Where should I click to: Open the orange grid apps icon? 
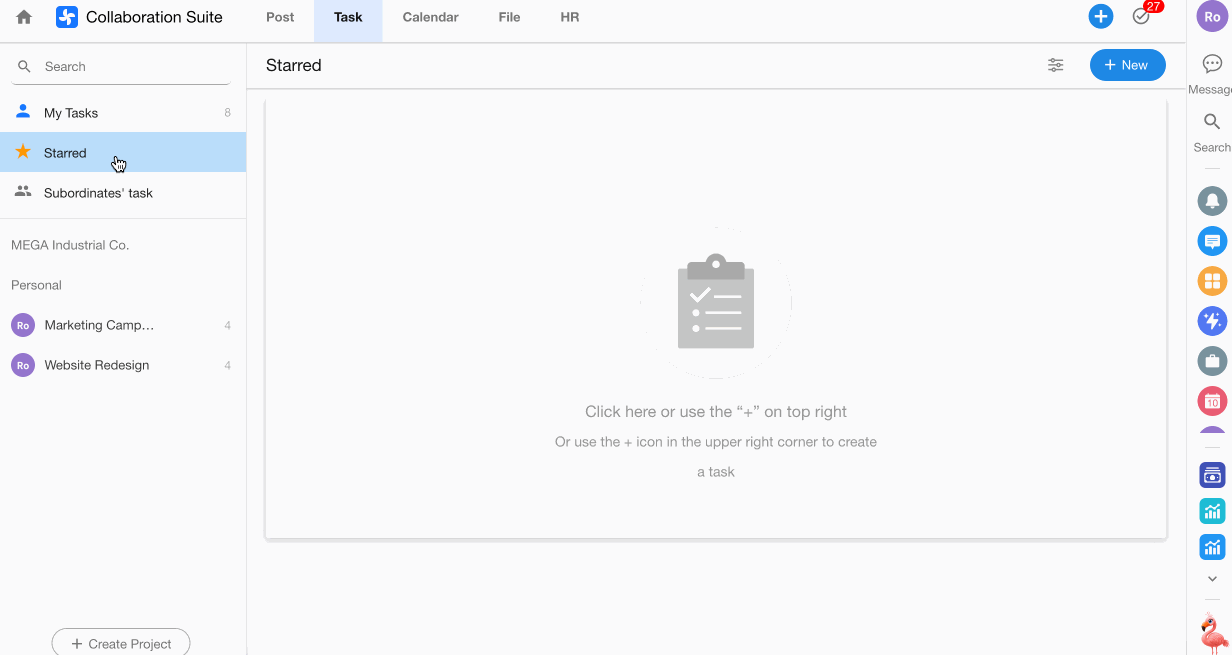pos(1212,281)
